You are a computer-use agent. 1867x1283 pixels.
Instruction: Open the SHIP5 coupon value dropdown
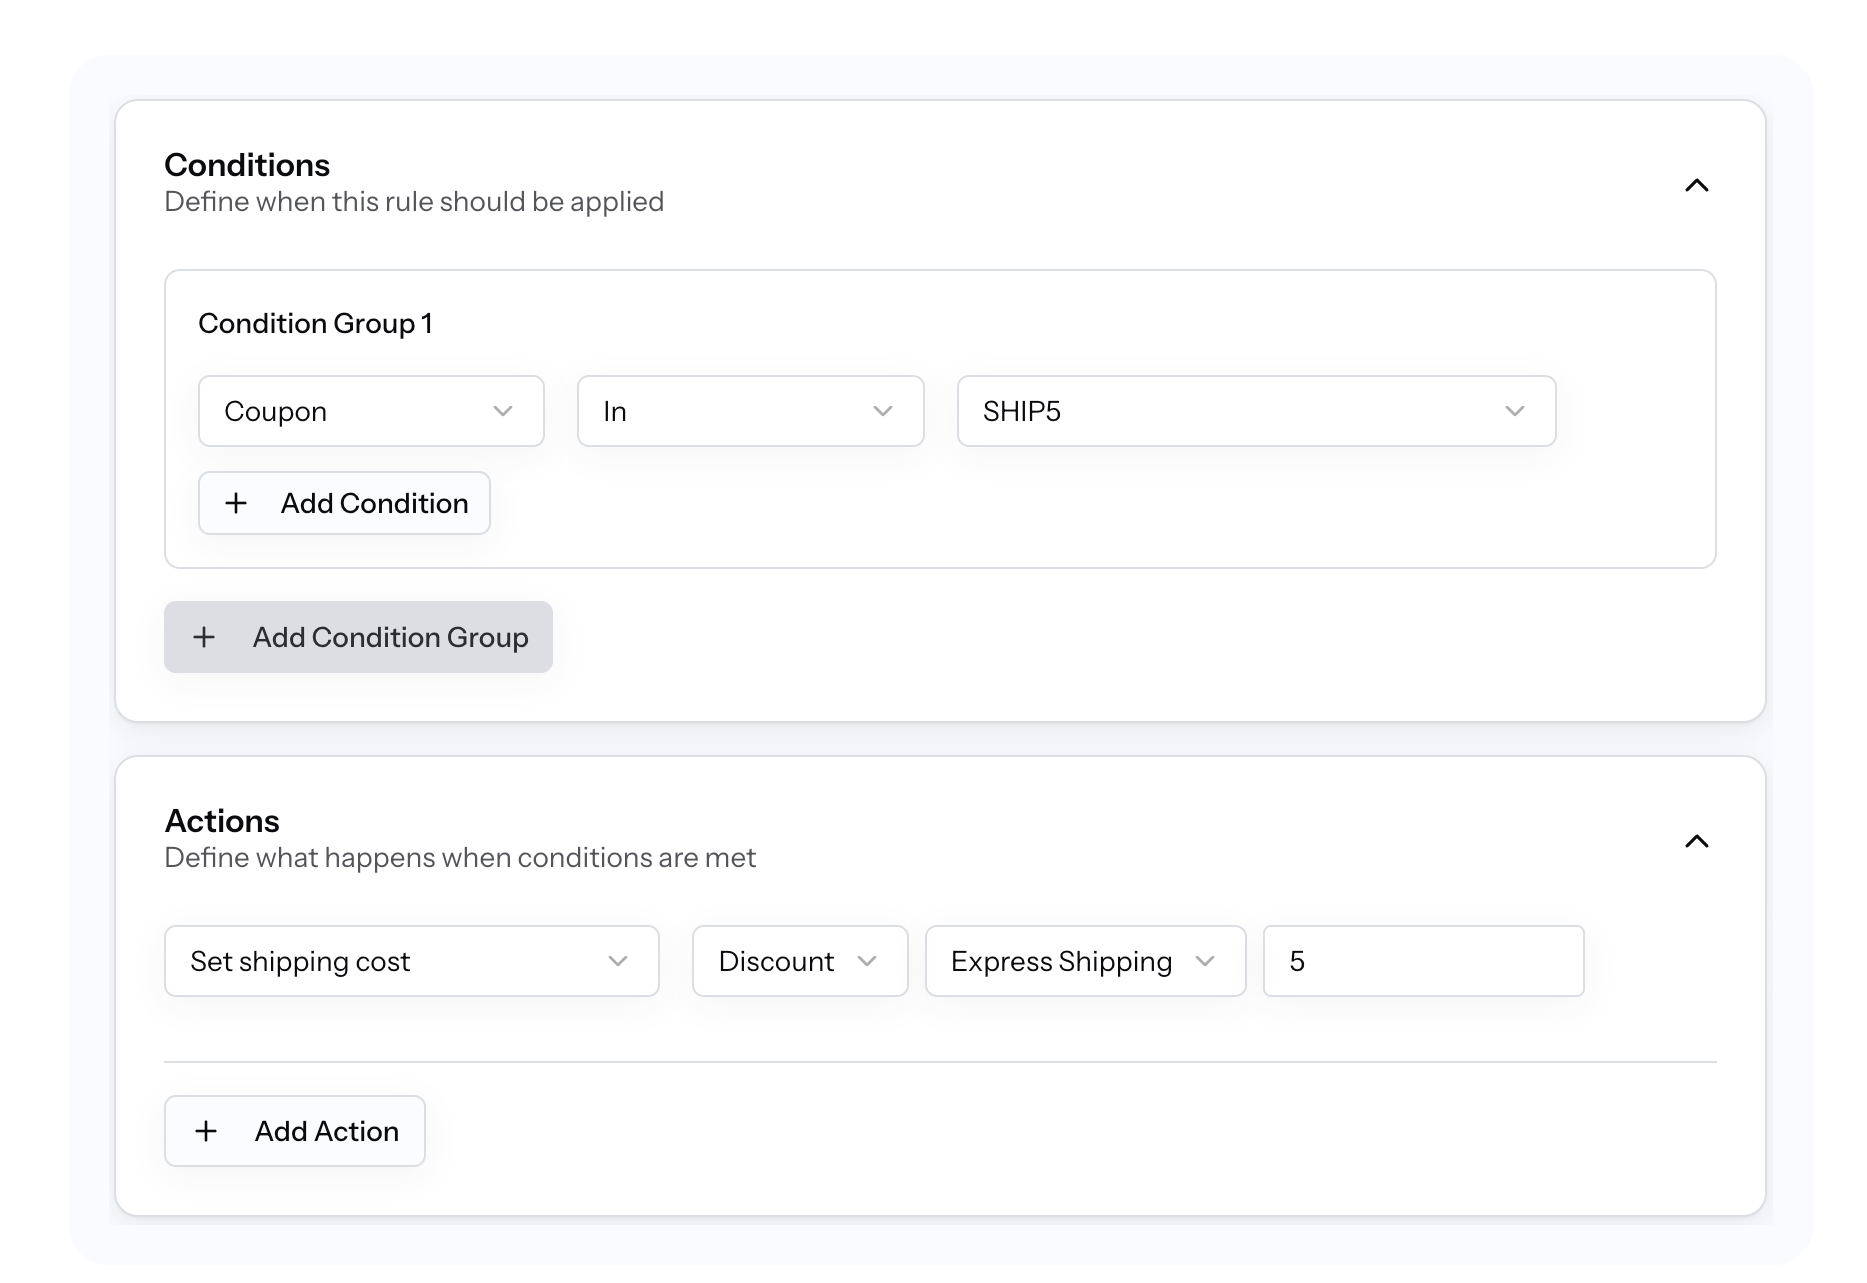point(1255,411)
